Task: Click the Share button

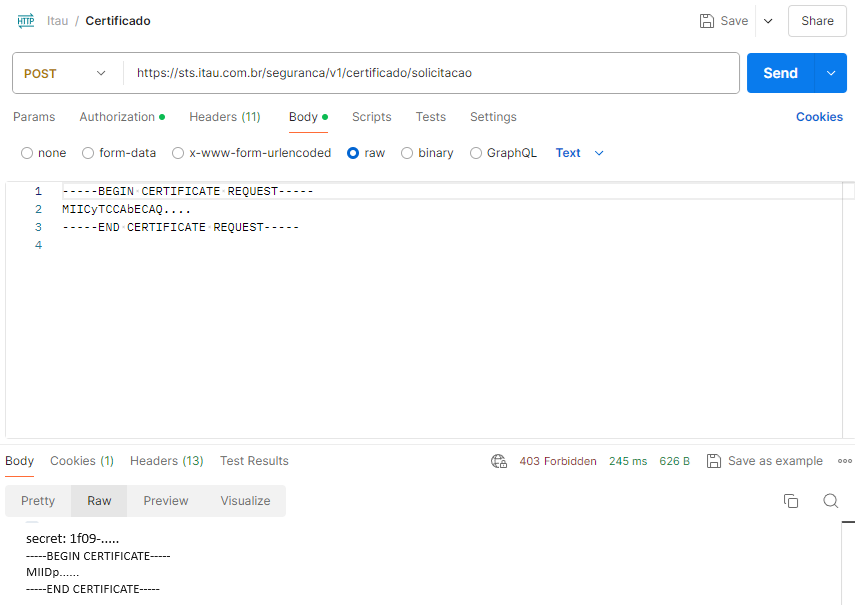Action: coord(817,21)
